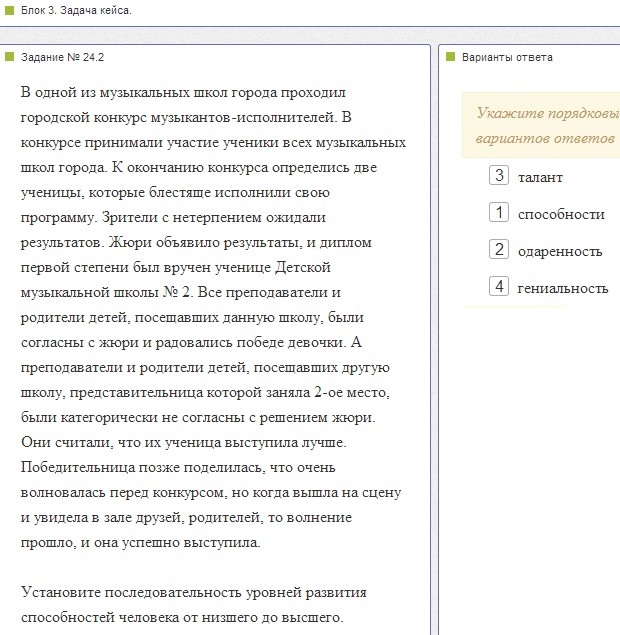Click the question line starting Установите последовательность
This screenshot has width=620, height=635.
194,592
